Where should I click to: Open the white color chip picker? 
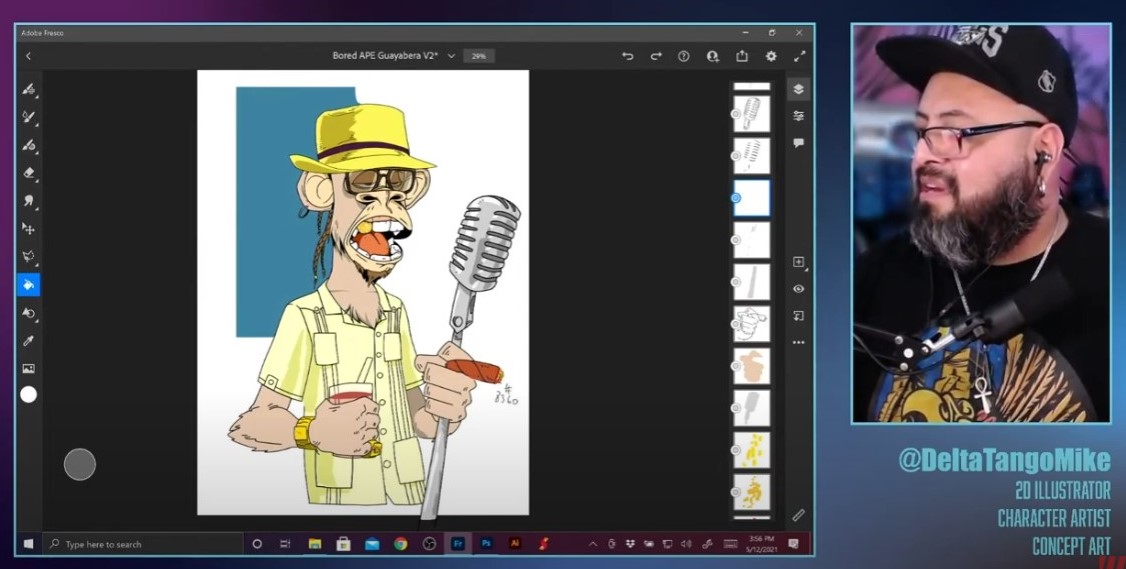point(29,394)
